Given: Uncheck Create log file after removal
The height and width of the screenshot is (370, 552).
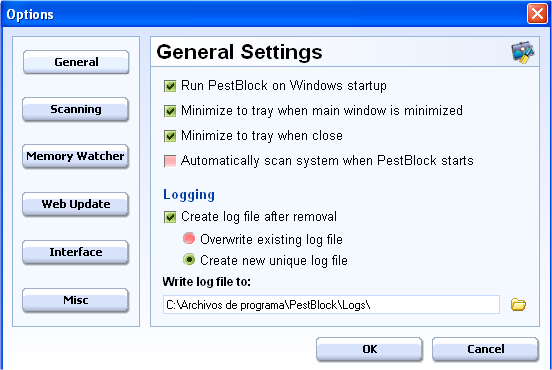Looking at the screenshot, I should (x=170, y=217).
